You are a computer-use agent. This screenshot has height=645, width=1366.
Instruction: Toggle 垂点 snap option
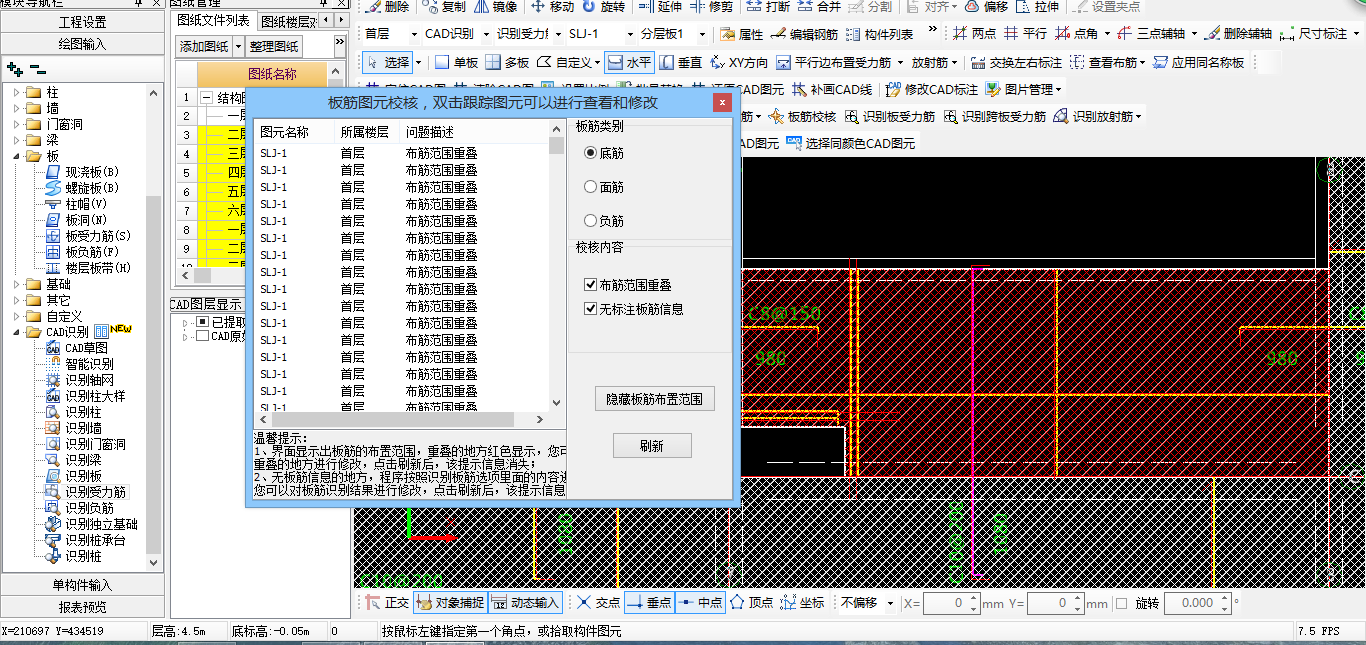click(x=649, y=603)
